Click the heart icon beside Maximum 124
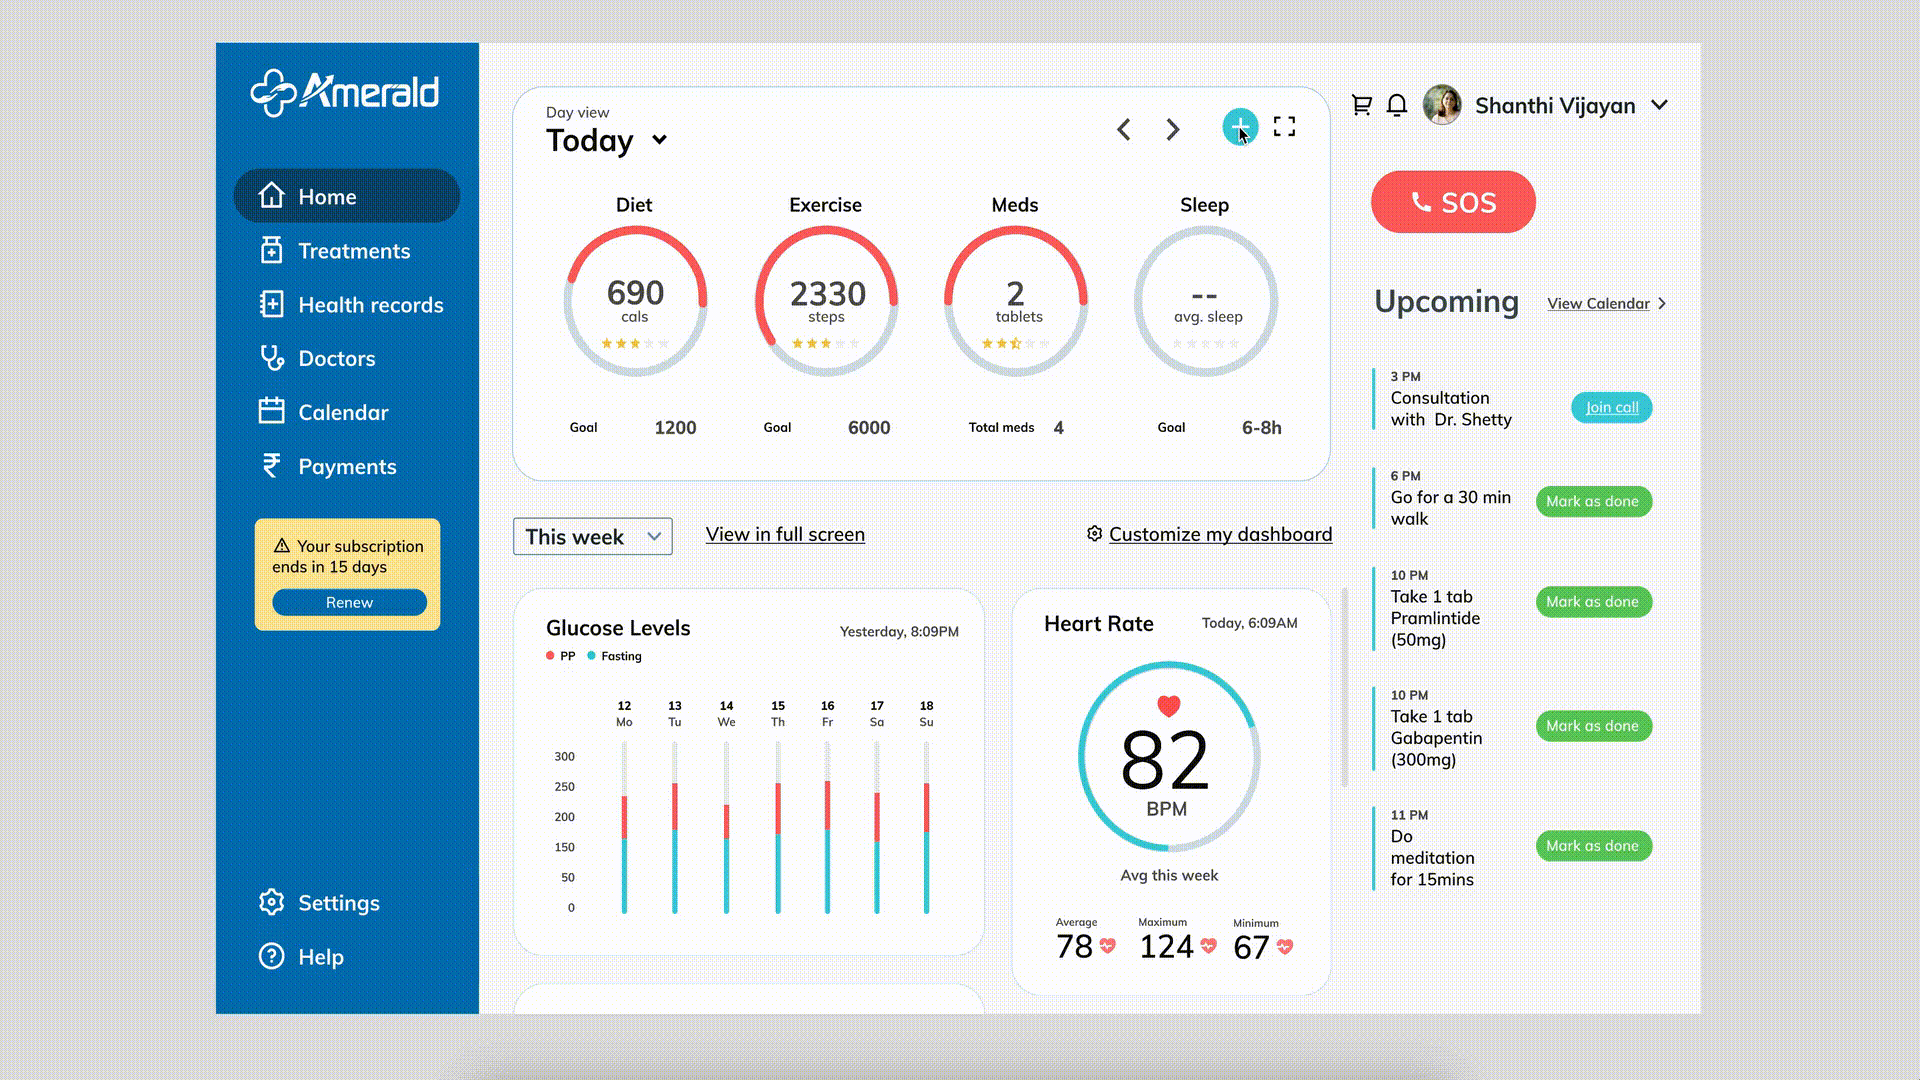Viewport: 1920px width, 1080px height. 1209,946
